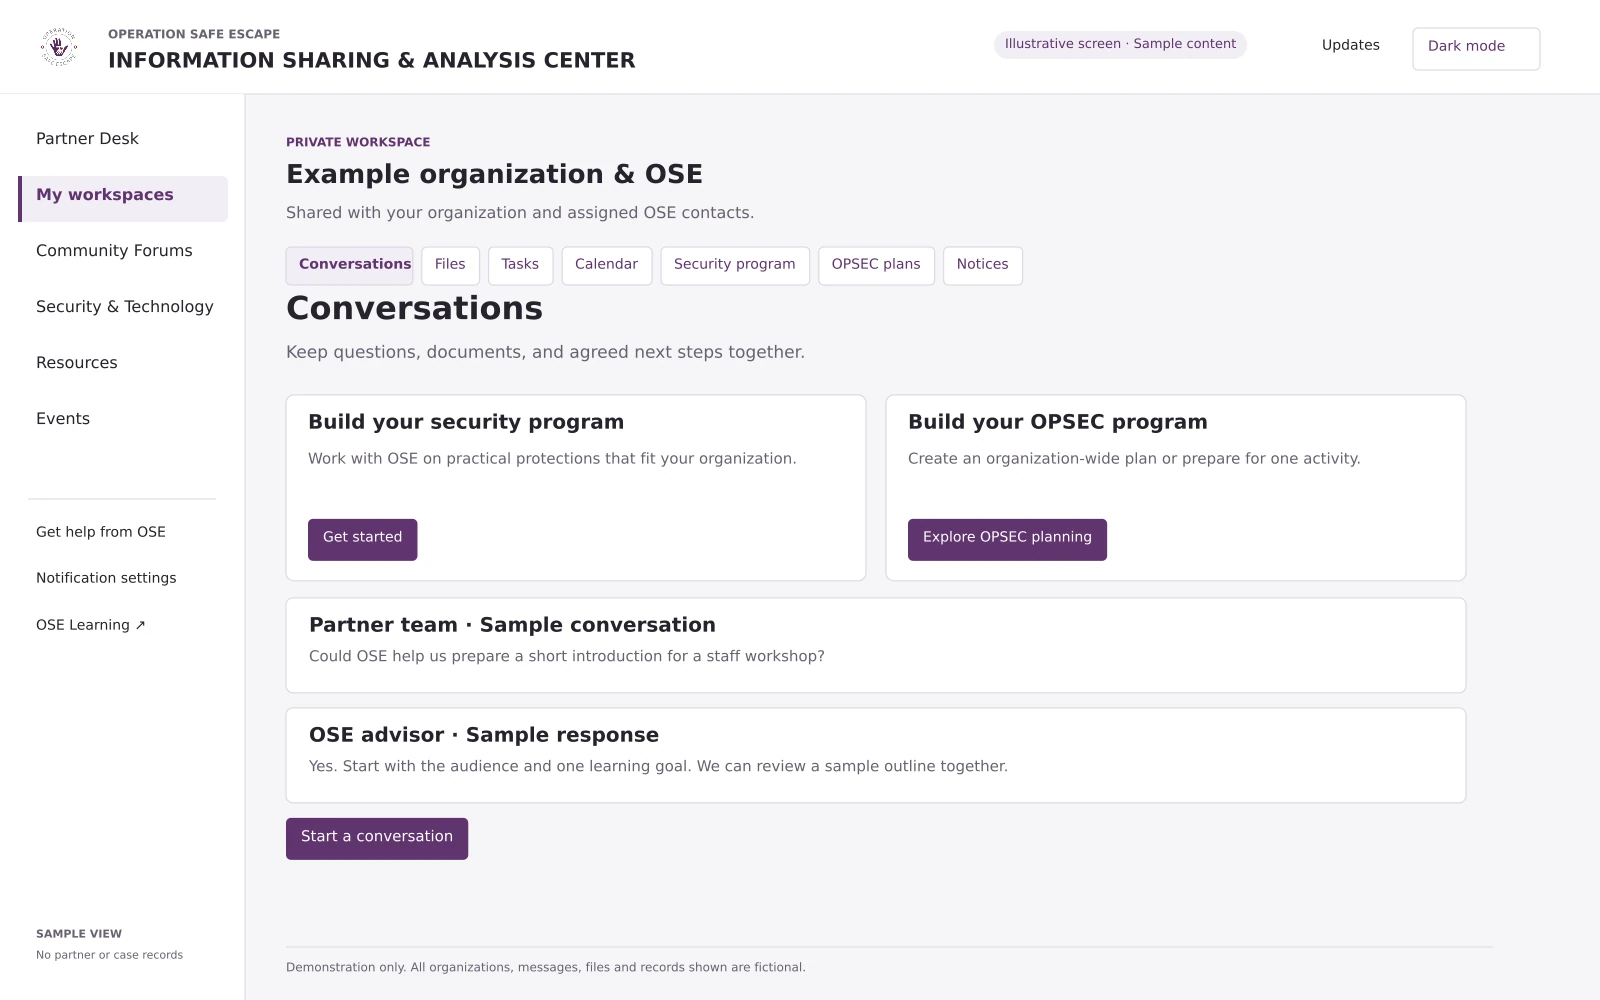This screenshot has height=1000, width=1600.
Task: Open Notification settings
Action: [x=106, y=578]
